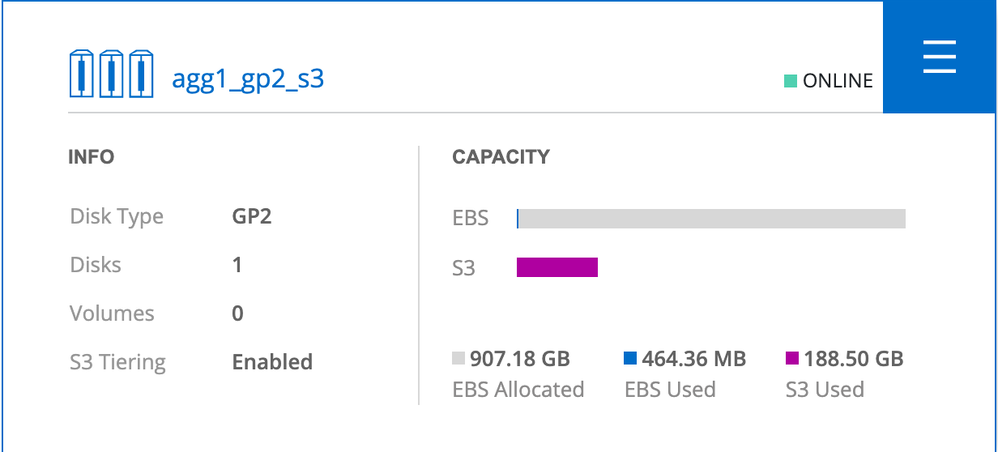Click the blue EBS Used legend square
Screen dimensions: 998x452
(630, 358)
